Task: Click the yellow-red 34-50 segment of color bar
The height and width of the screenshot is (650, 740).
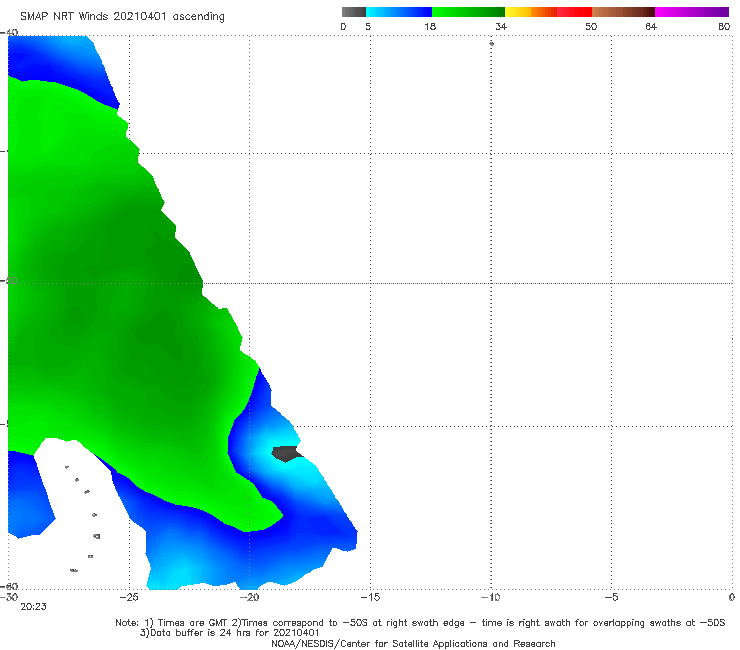Action: tap(548, 12)
